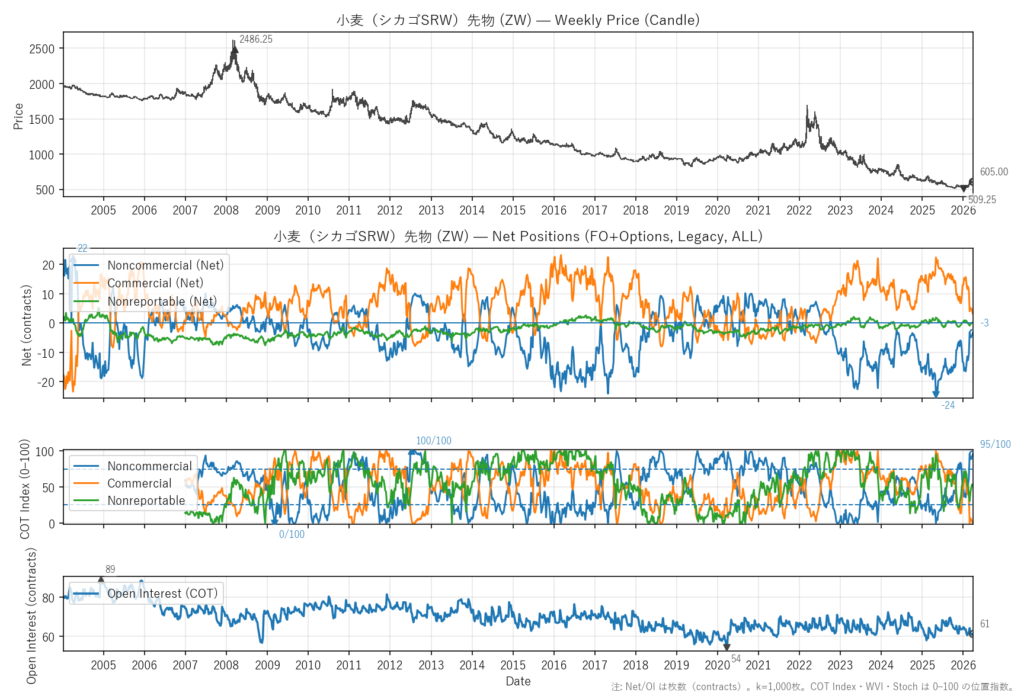Click the 2486.25 peak price annotation
This screenshot has height=699, width=1024.
click(255, 39)
